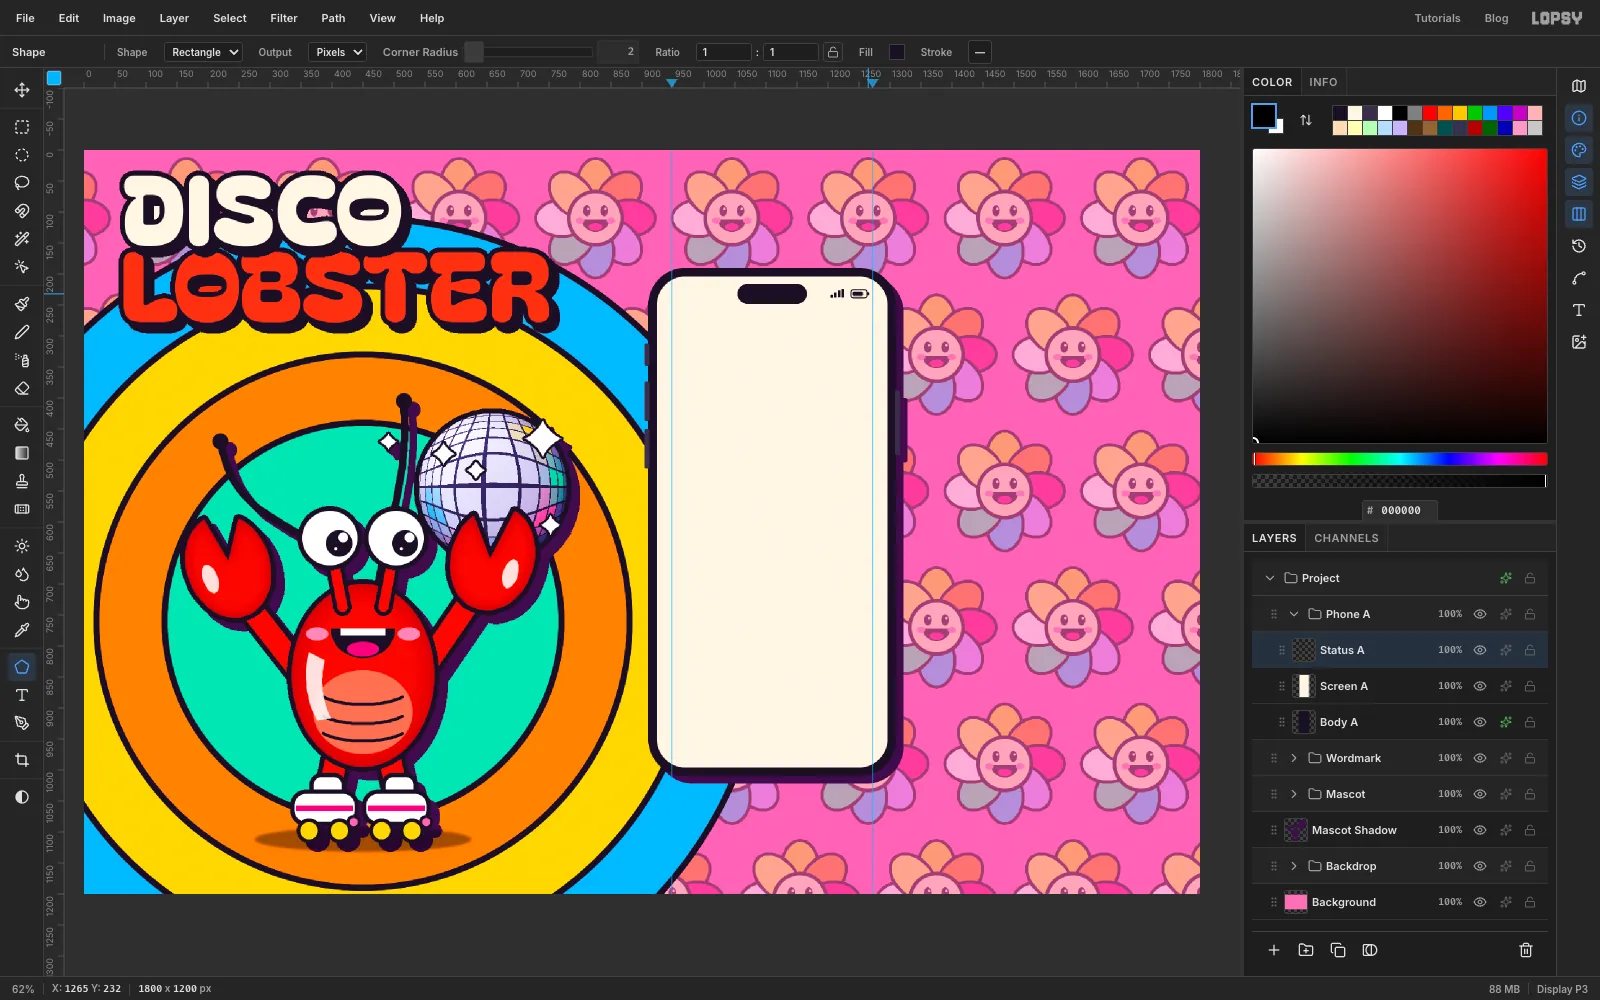Switch to the Channels tab
Screen dimensions: 1600x1000
(x=1346, y=538)
